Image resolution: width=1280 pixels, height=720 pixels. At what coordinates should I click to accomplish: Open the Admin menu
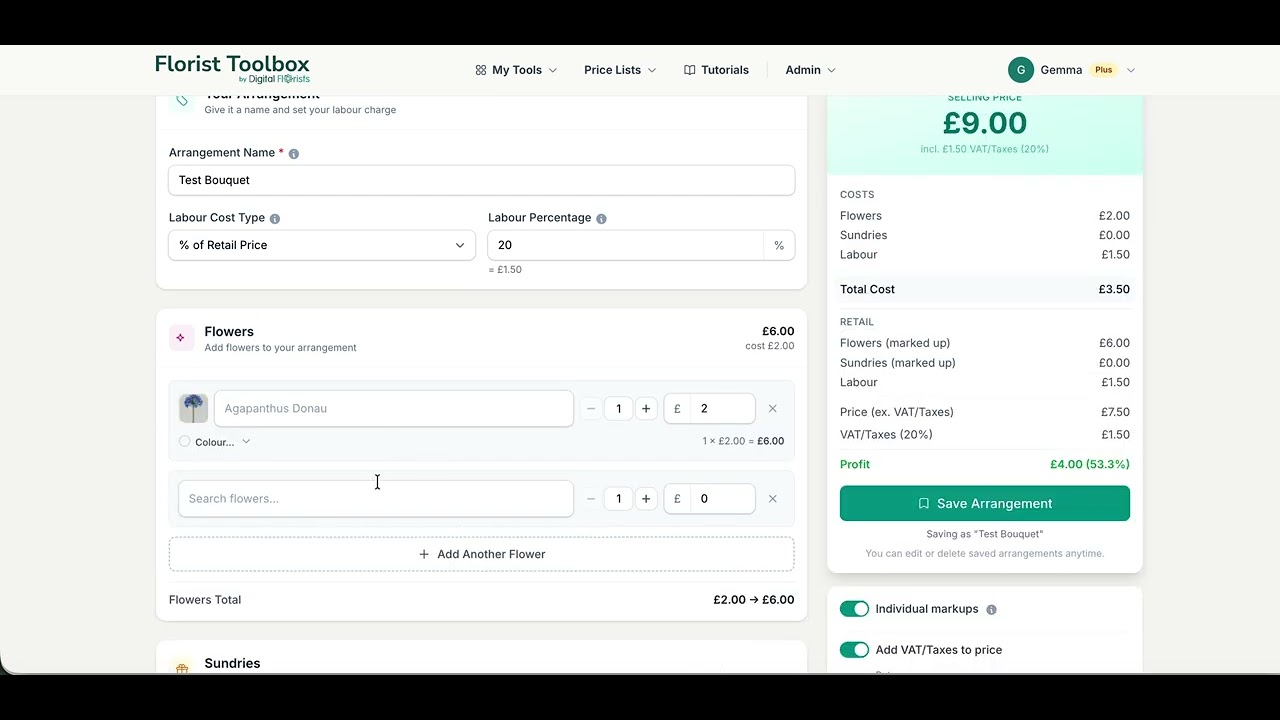pyautogui.click(x=810, y=70)
